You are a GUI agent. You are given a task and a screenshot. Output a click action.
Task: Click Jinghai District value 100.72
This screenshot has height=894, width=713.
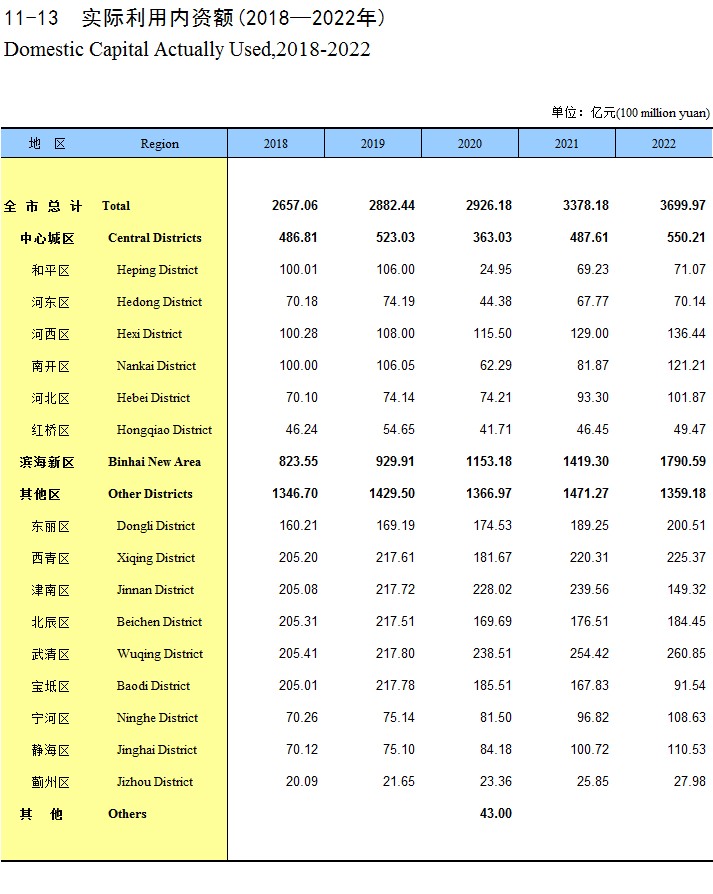[x=589, y=749]
